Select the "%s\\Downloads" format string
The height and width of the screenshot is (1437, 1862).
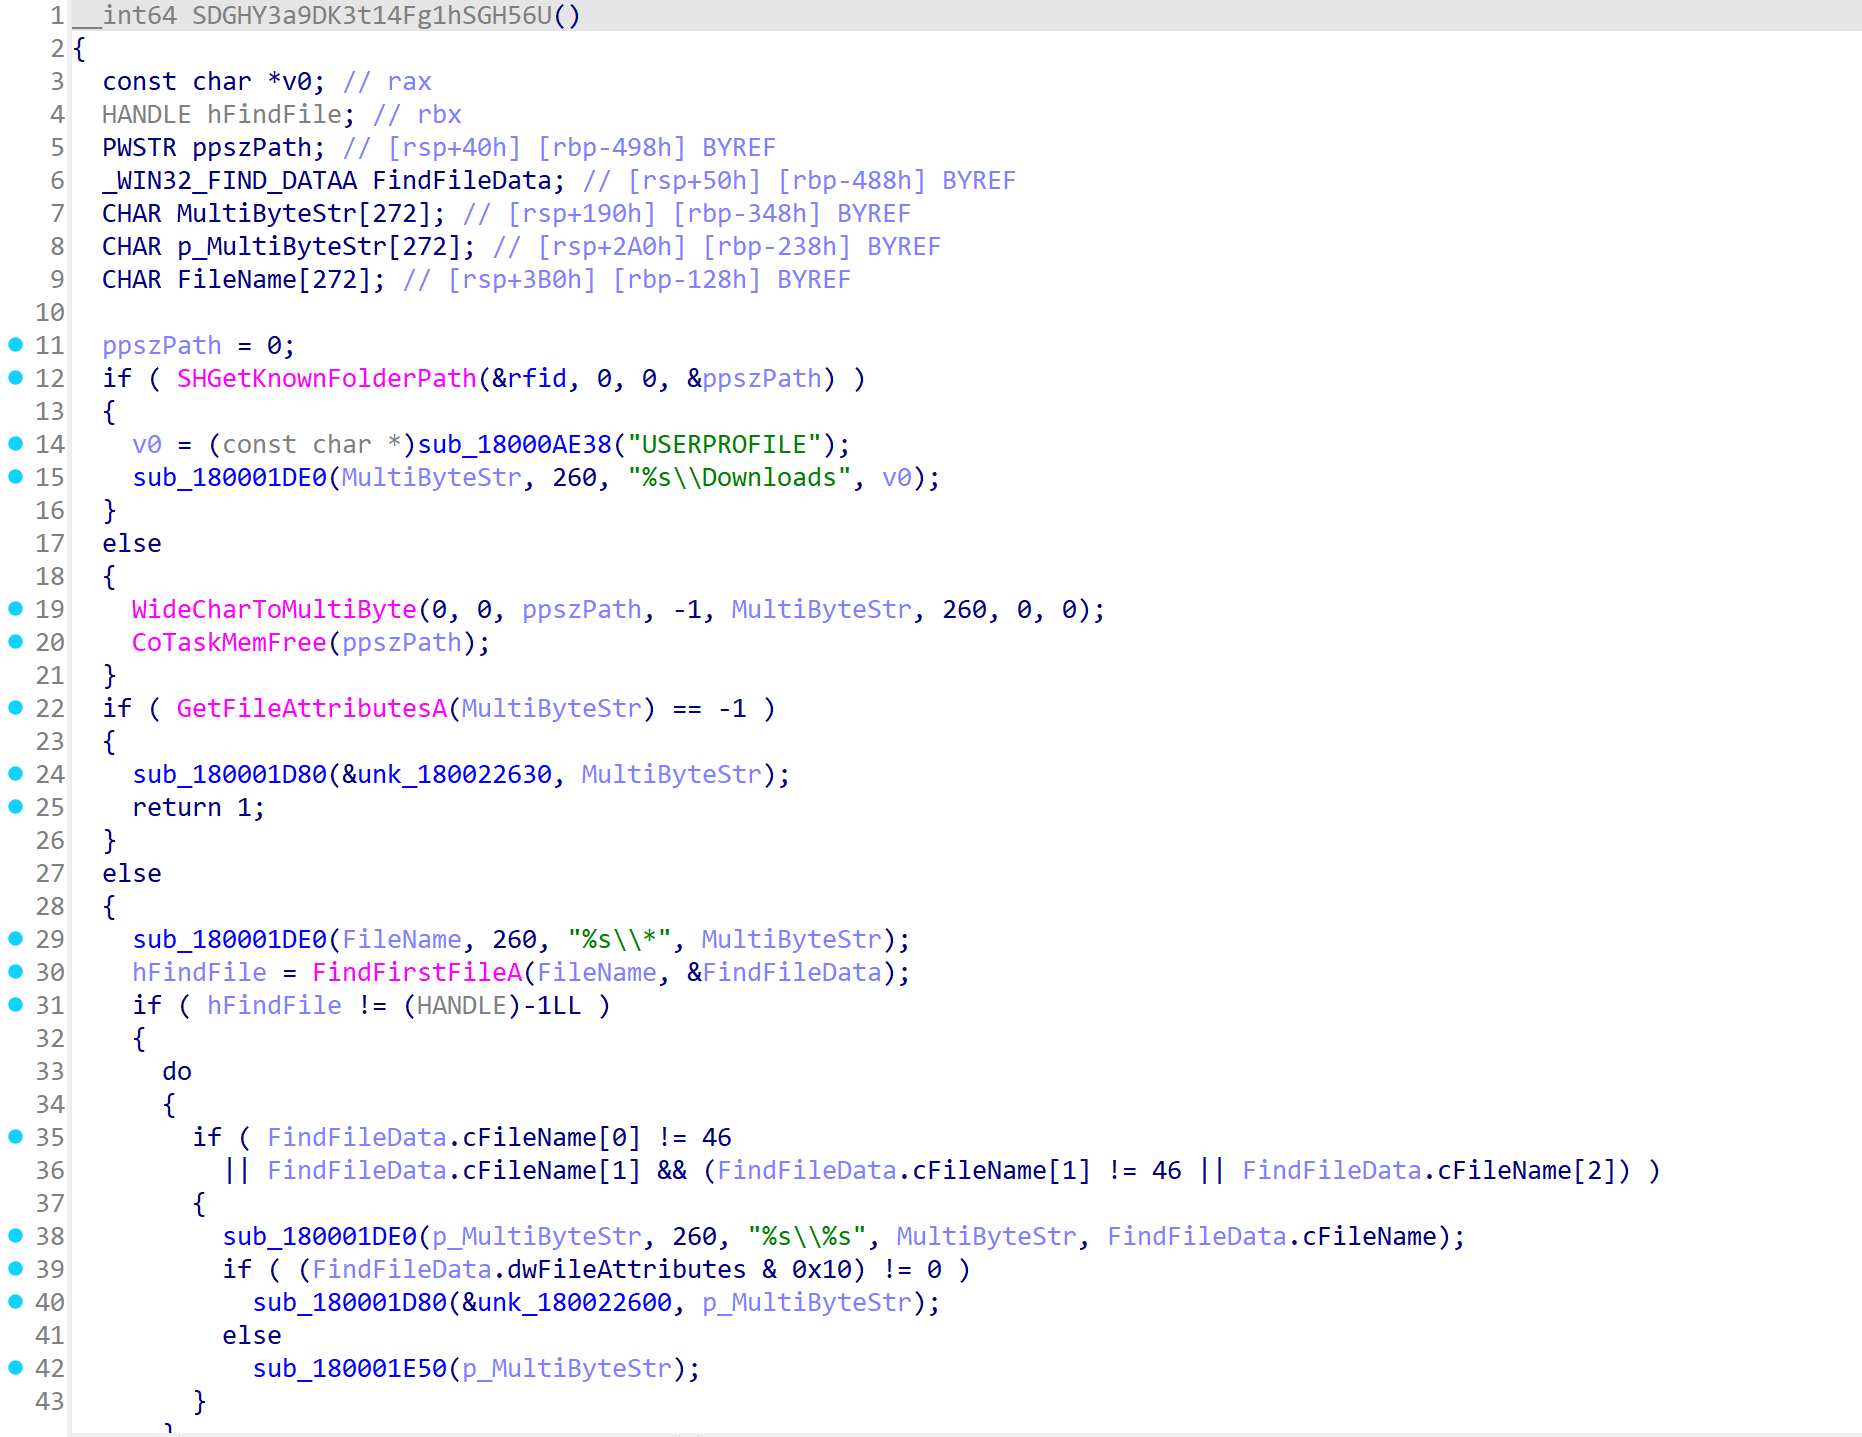(x=740, y=478)
